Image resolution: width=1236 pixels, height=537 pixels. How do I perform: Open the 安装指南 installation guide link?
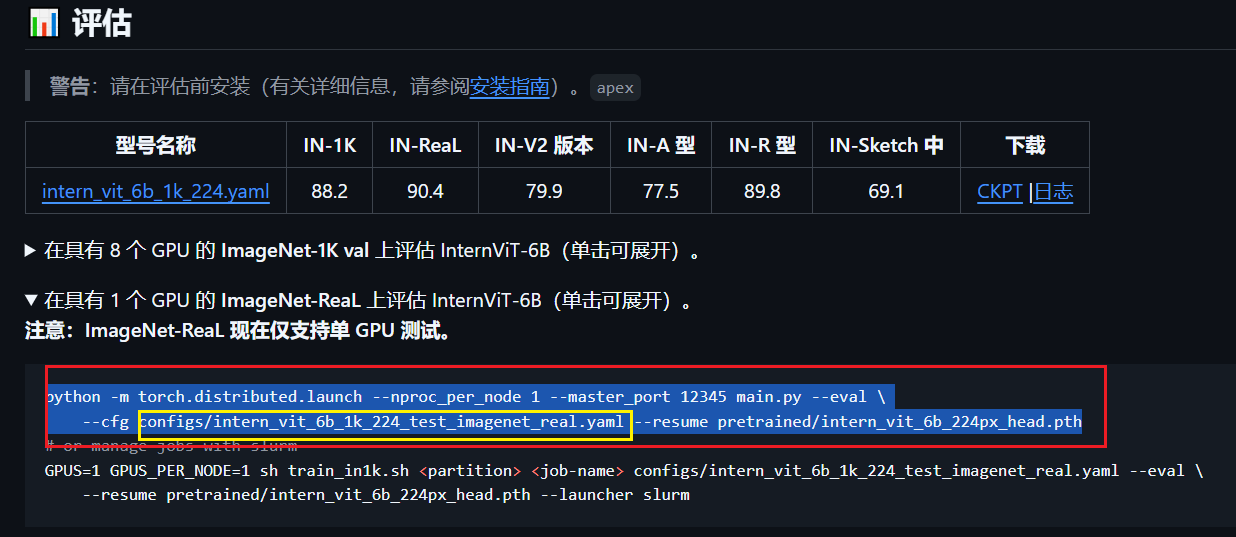click(x=510, y=87)
